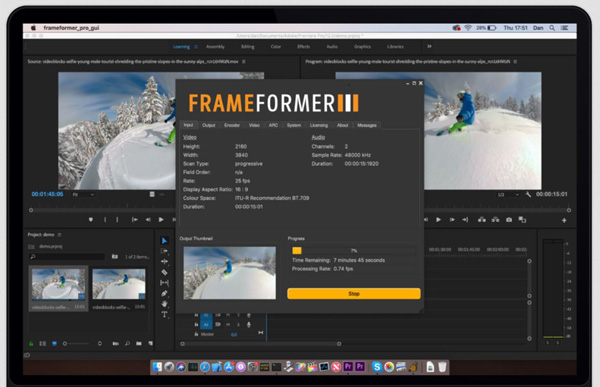
Task: Open Comparison View in Program monitor
Action: click(522, 220)
